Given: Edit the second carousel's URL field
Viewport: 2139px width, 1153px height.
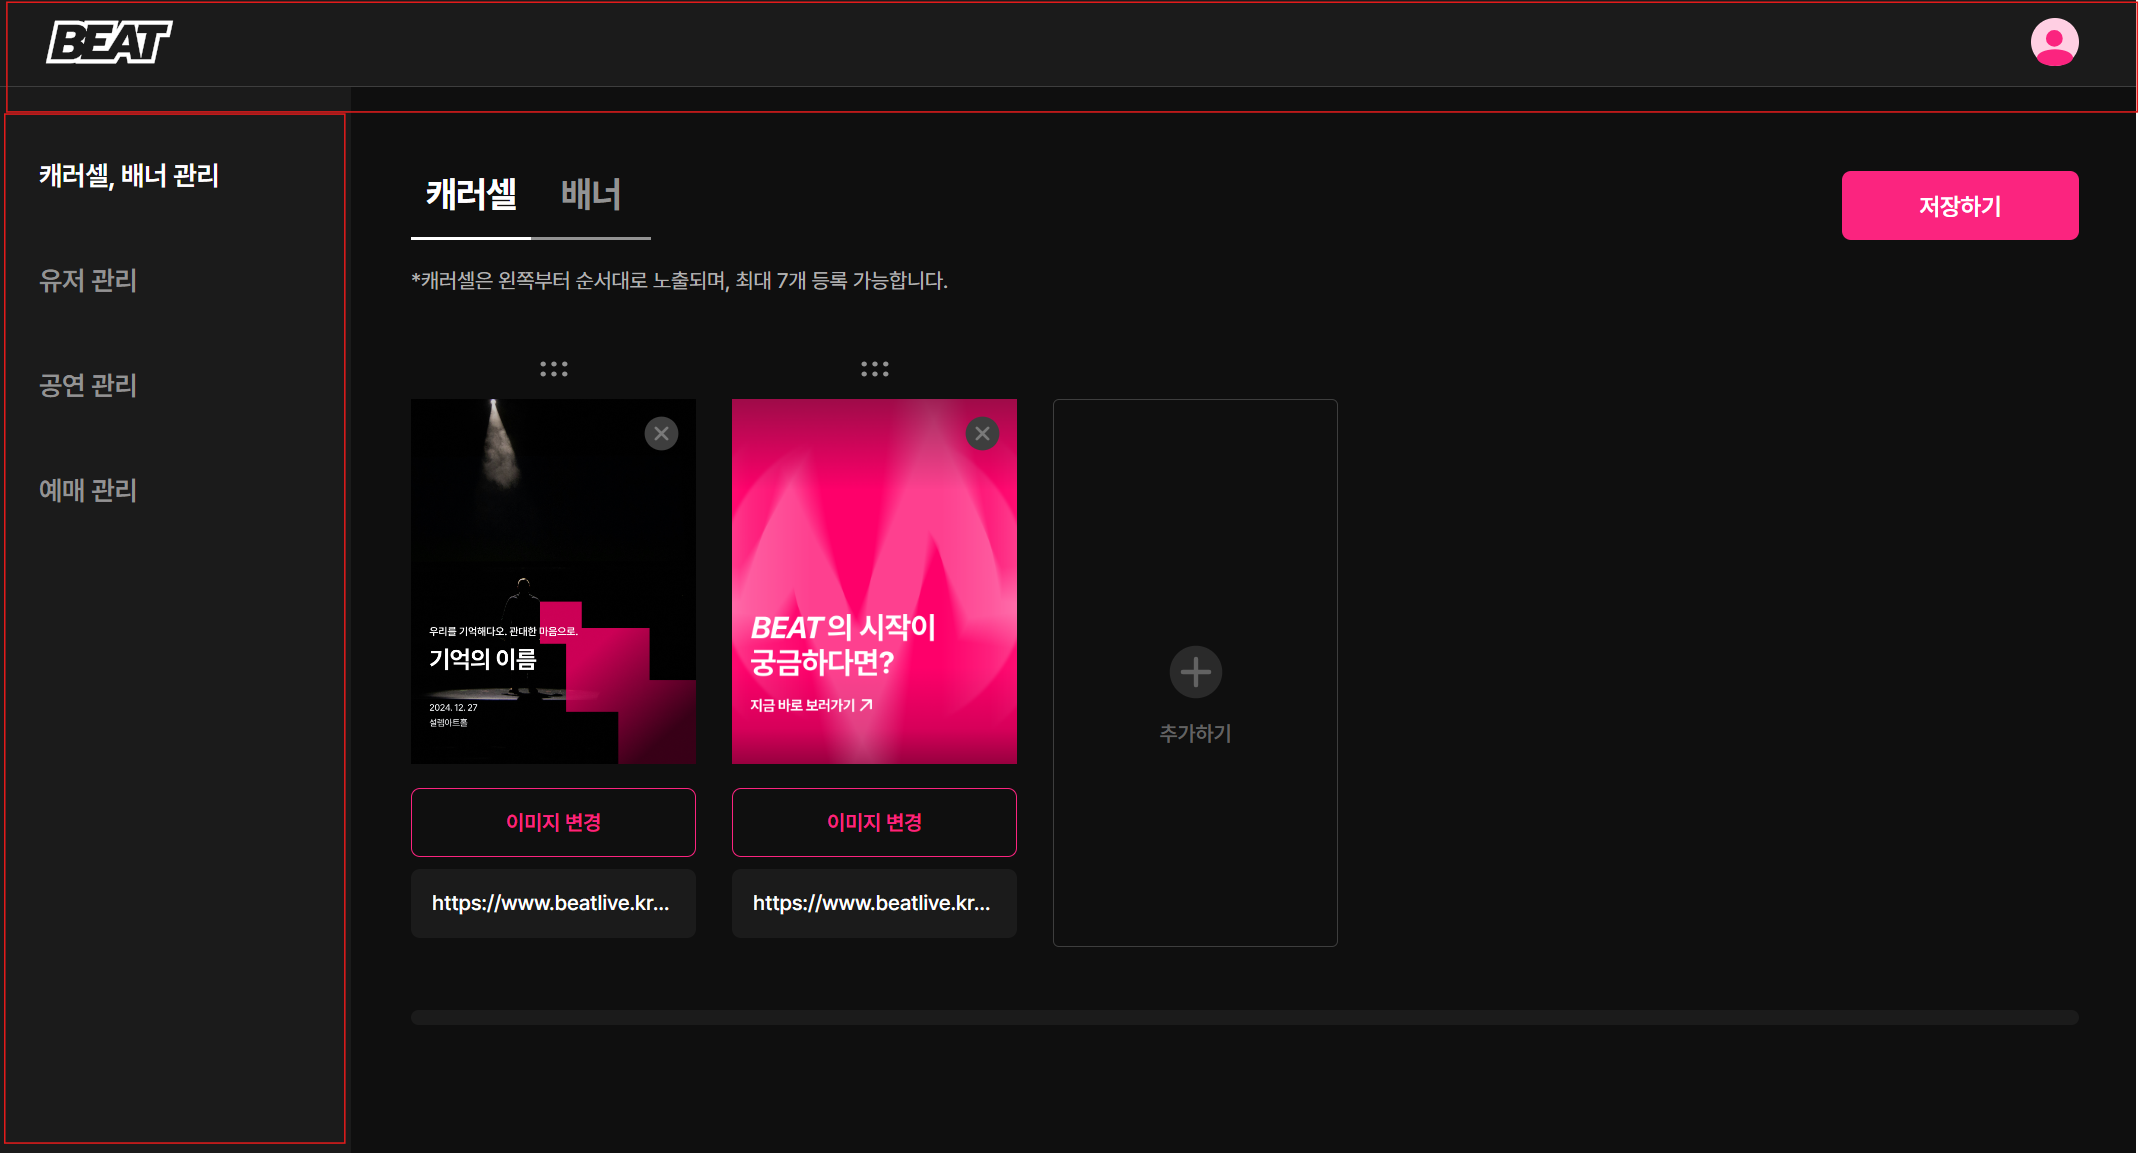Looking at the screenshot, I should tap(874, 903).
